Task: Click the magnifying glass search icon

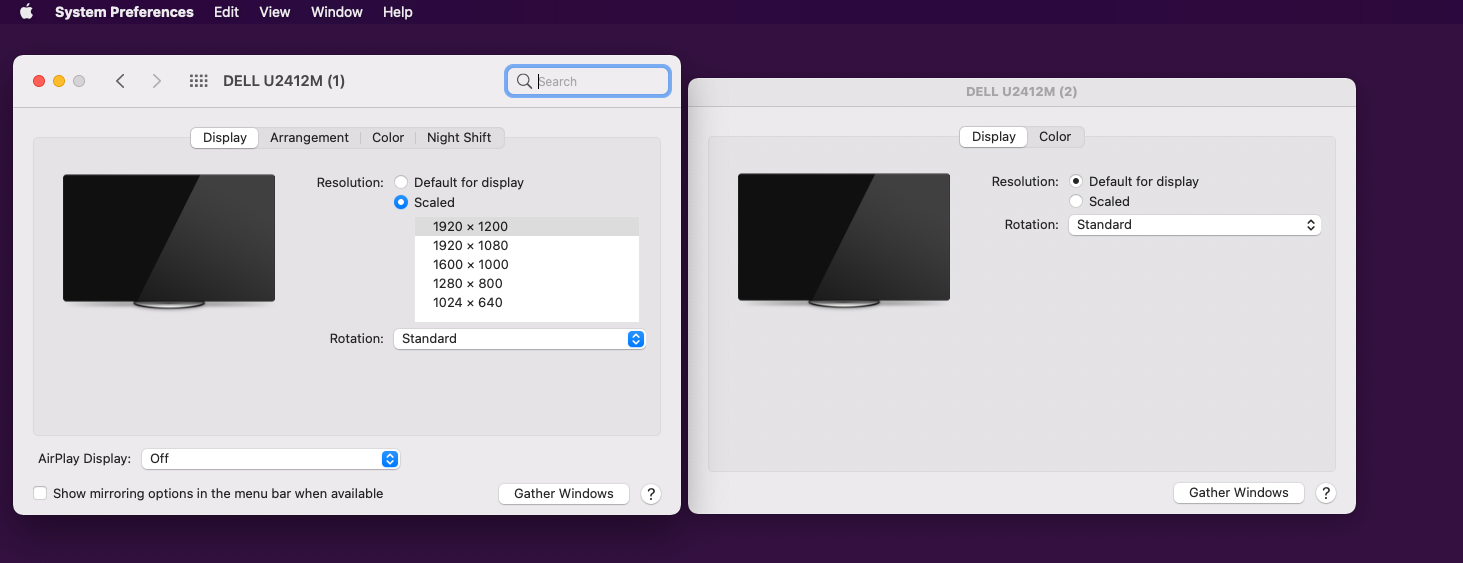Action: 524,81
